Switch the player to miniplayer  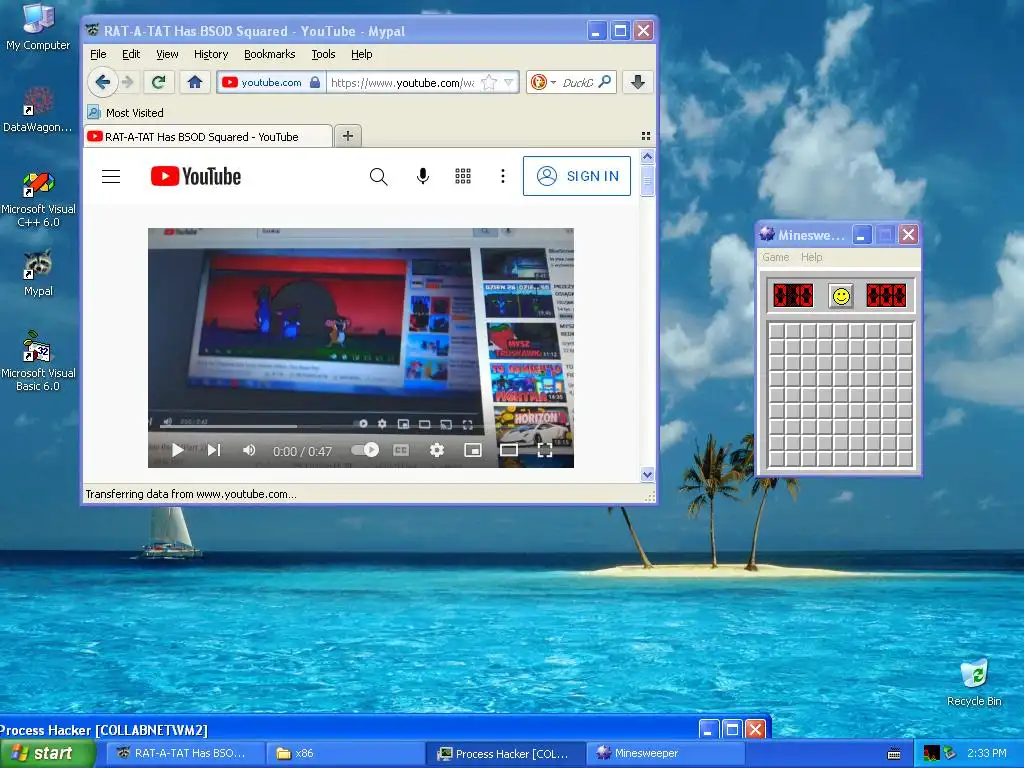pyautogui.click(x=473, y=450)
